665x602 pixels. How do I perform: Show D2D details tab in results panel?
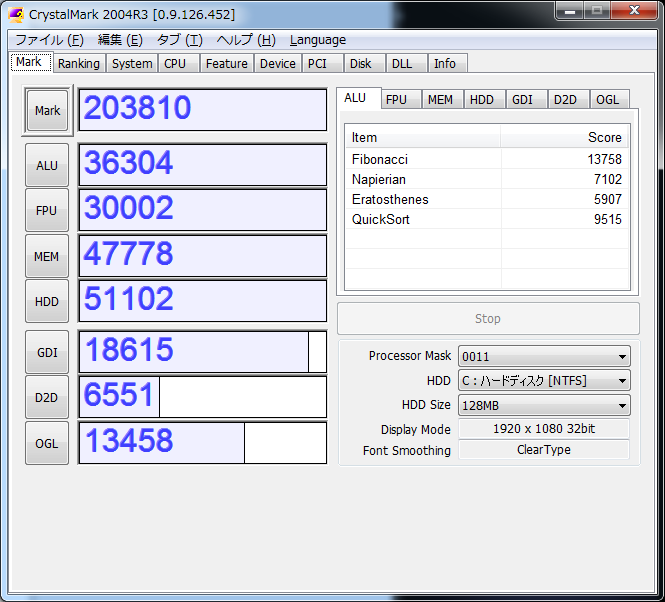tap(568, 99)
